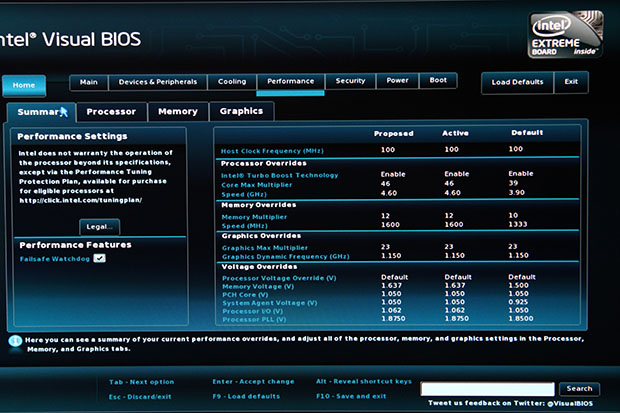Click System Agent Voltage (V) label

(x=270, y=303)
